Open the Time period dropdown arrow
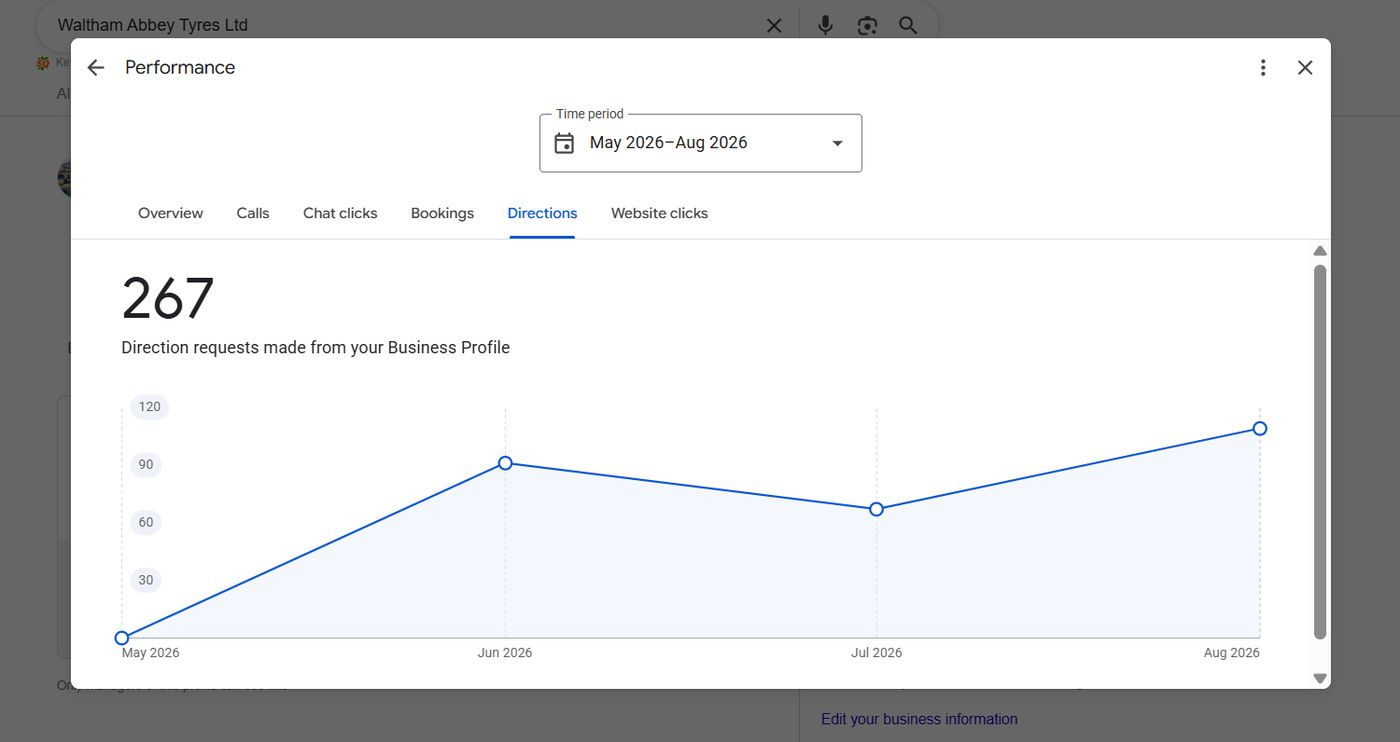 point(838,143)
